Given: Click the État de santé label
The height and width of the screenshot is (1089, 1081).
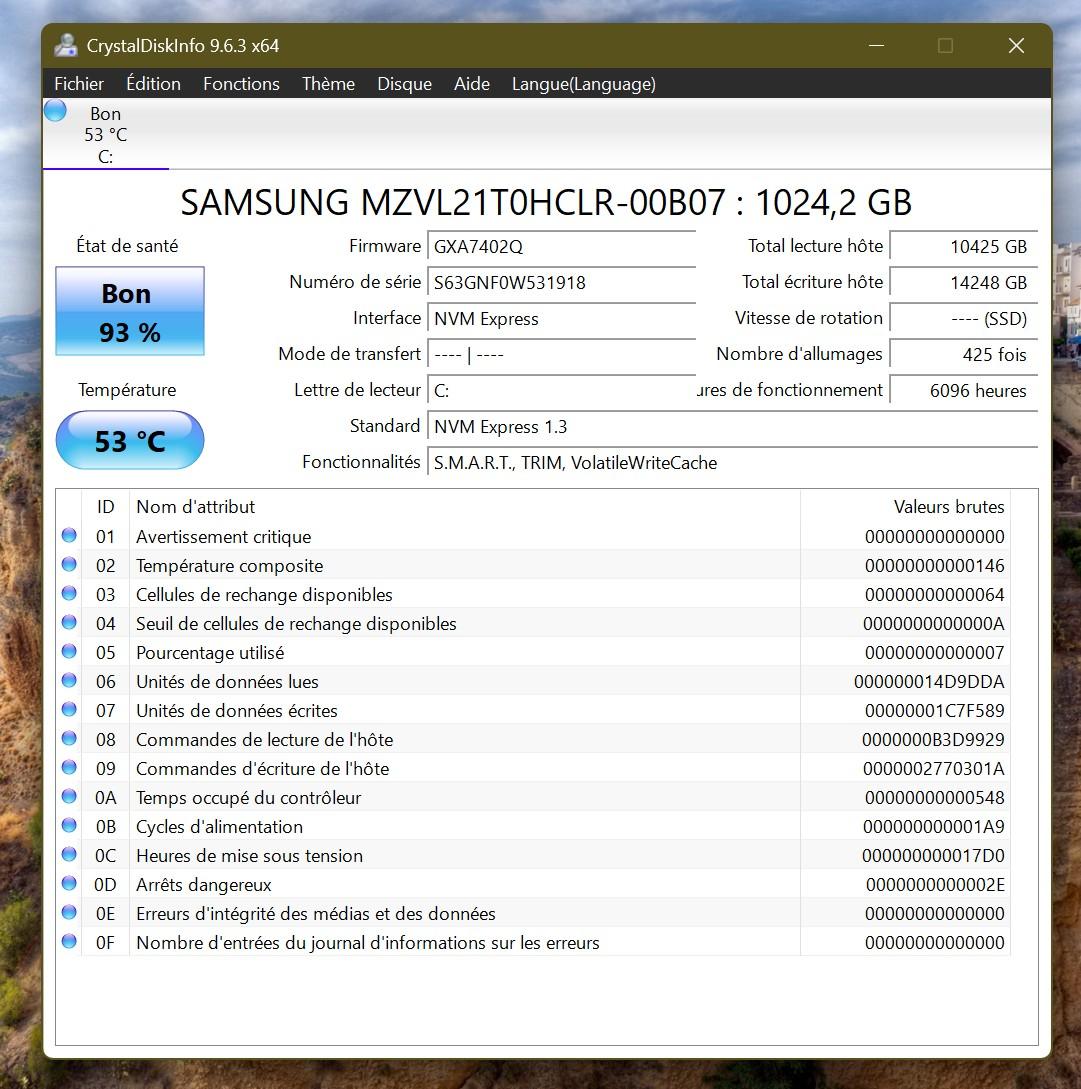Looking at the screenshot, I should [x=127, y=246].
